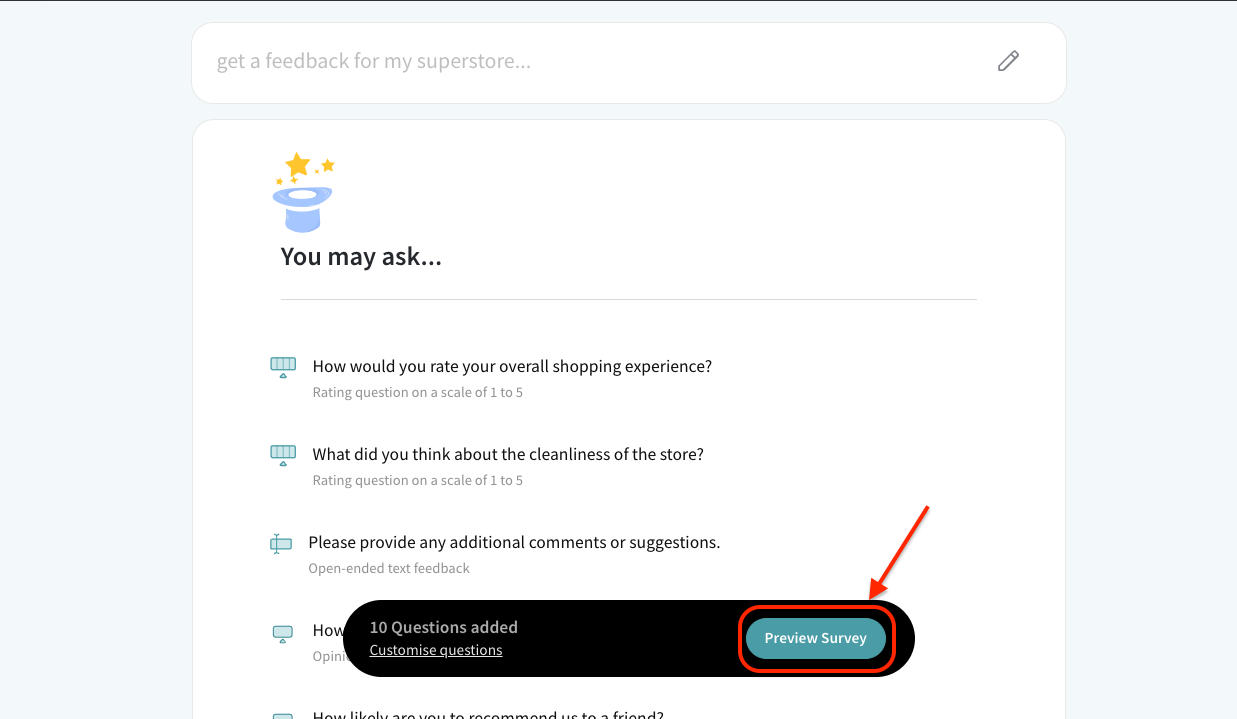Click the "You may ask..." heading
Viewport: 1237px width, 719px height.
[361, 257]
